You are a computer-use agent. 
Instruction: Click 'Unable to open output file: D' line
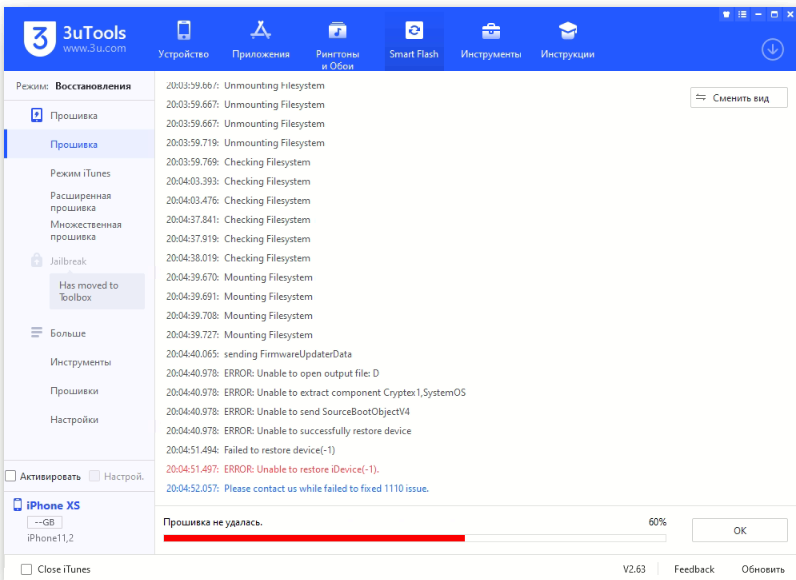[273, 373]
